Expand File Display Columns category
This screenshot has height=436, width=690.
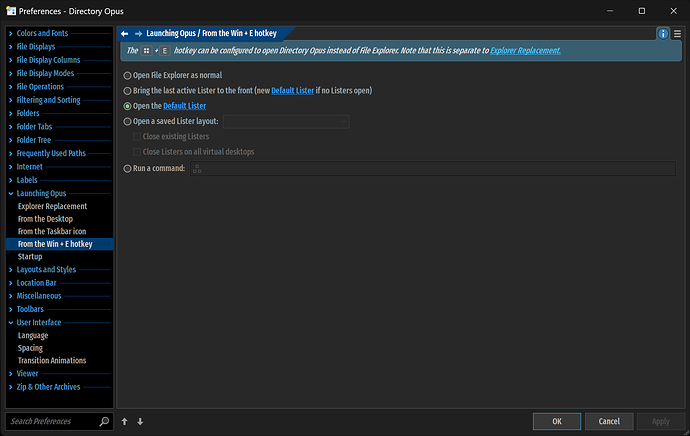click(x=11, y=60)
